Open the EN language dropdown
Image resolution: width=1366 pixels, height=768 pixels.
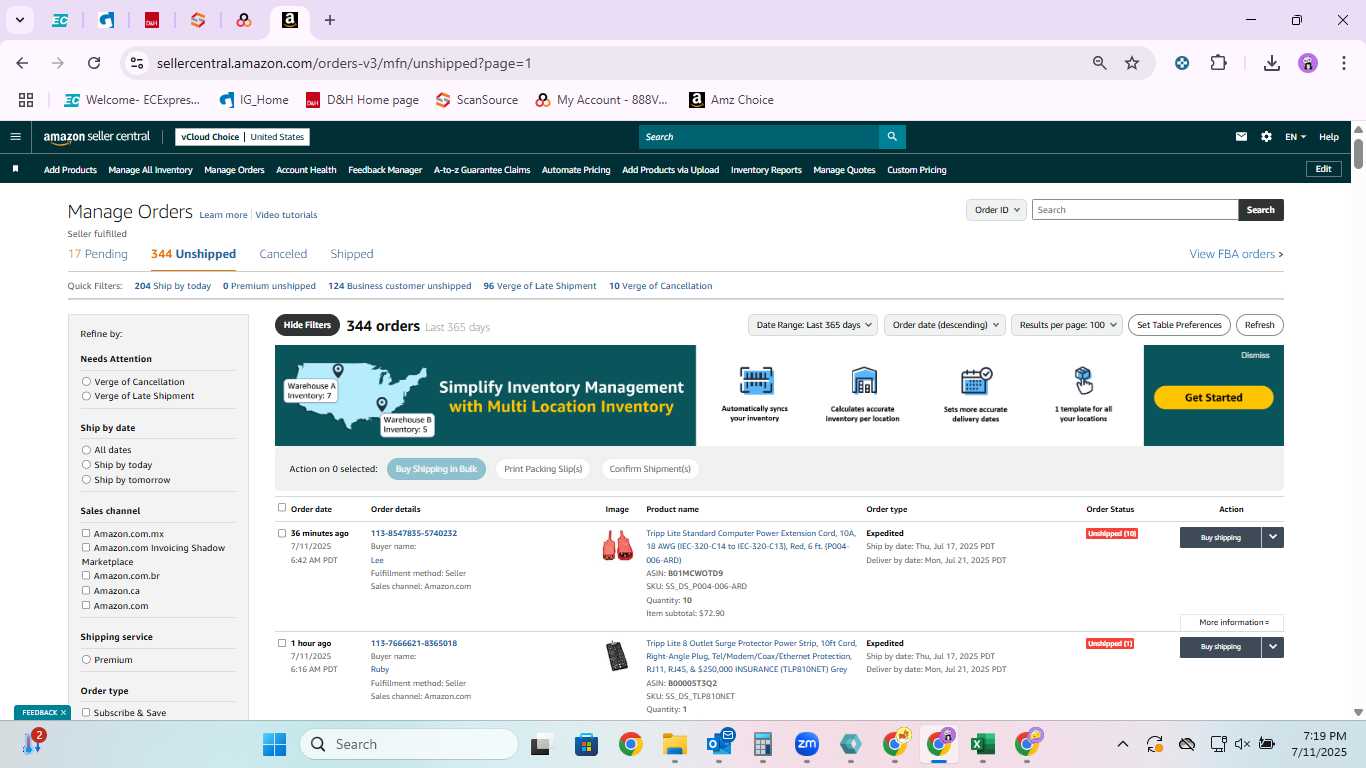tap(1295, 137)
